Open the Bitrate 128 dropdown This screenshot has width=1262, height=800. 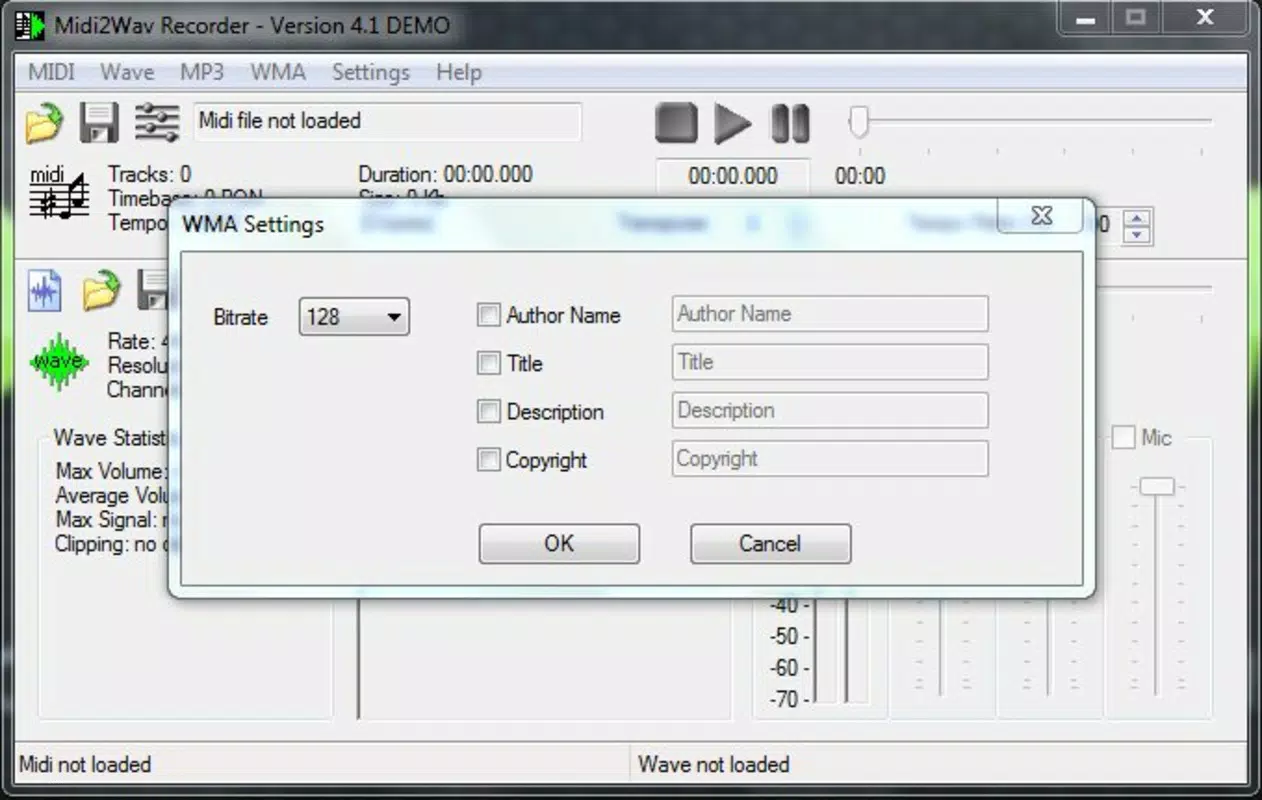pyautogui.click(x=354, y=317)
